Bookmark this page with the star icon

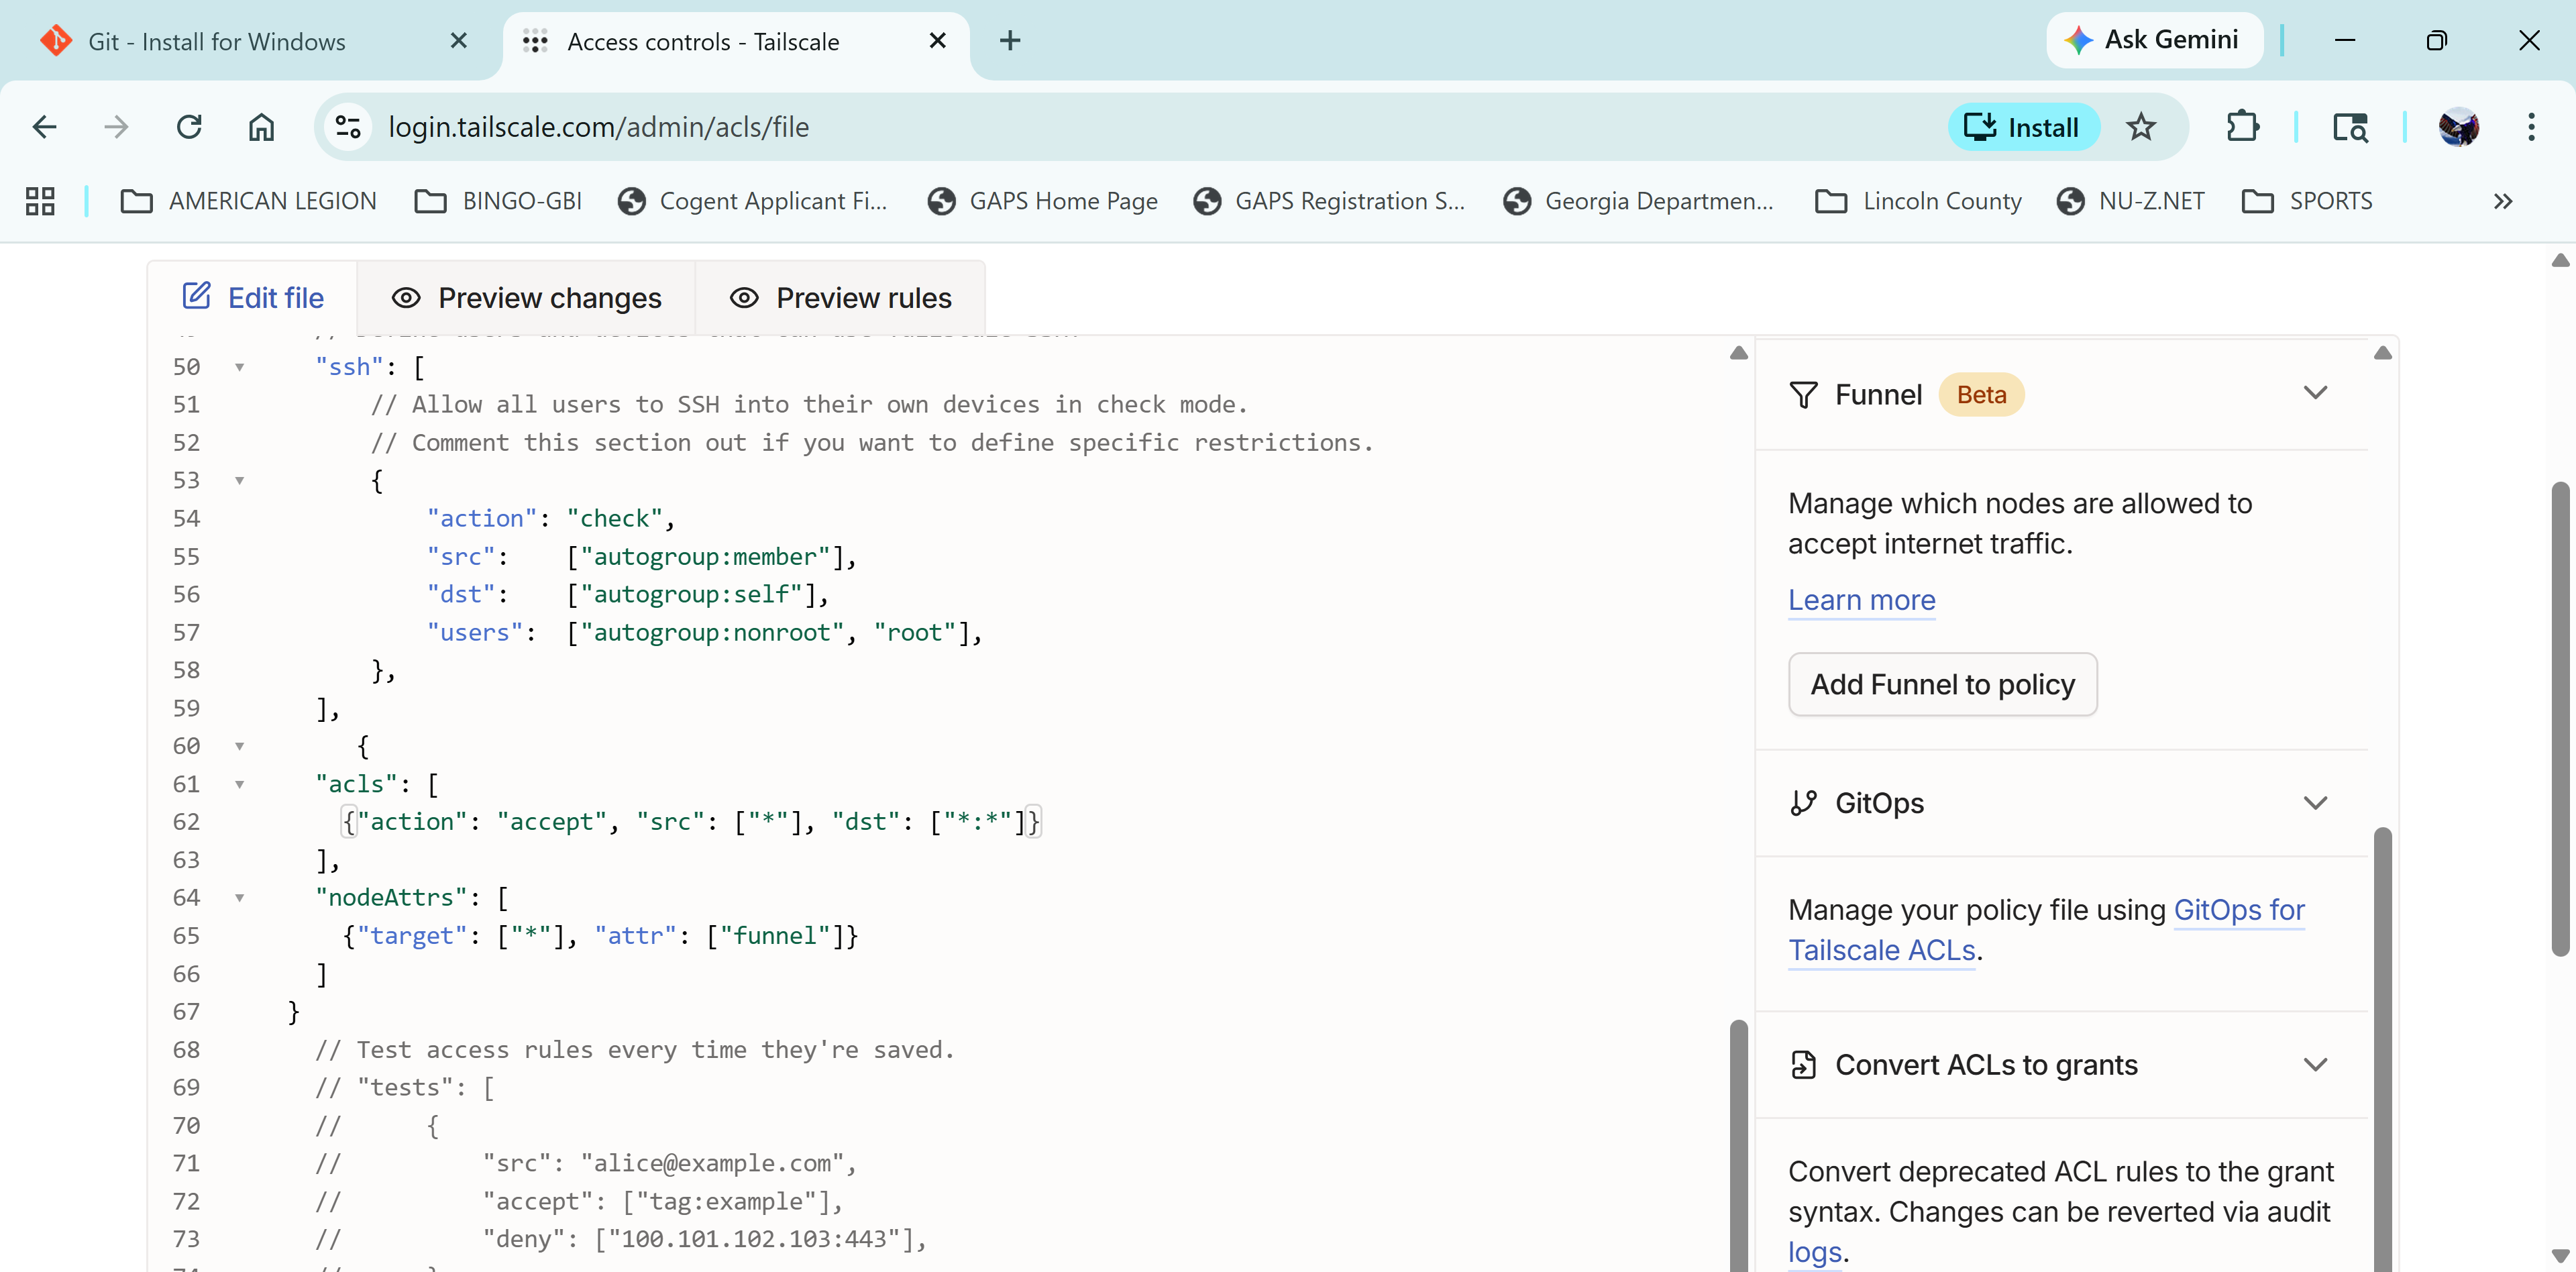pos(2141,127)
